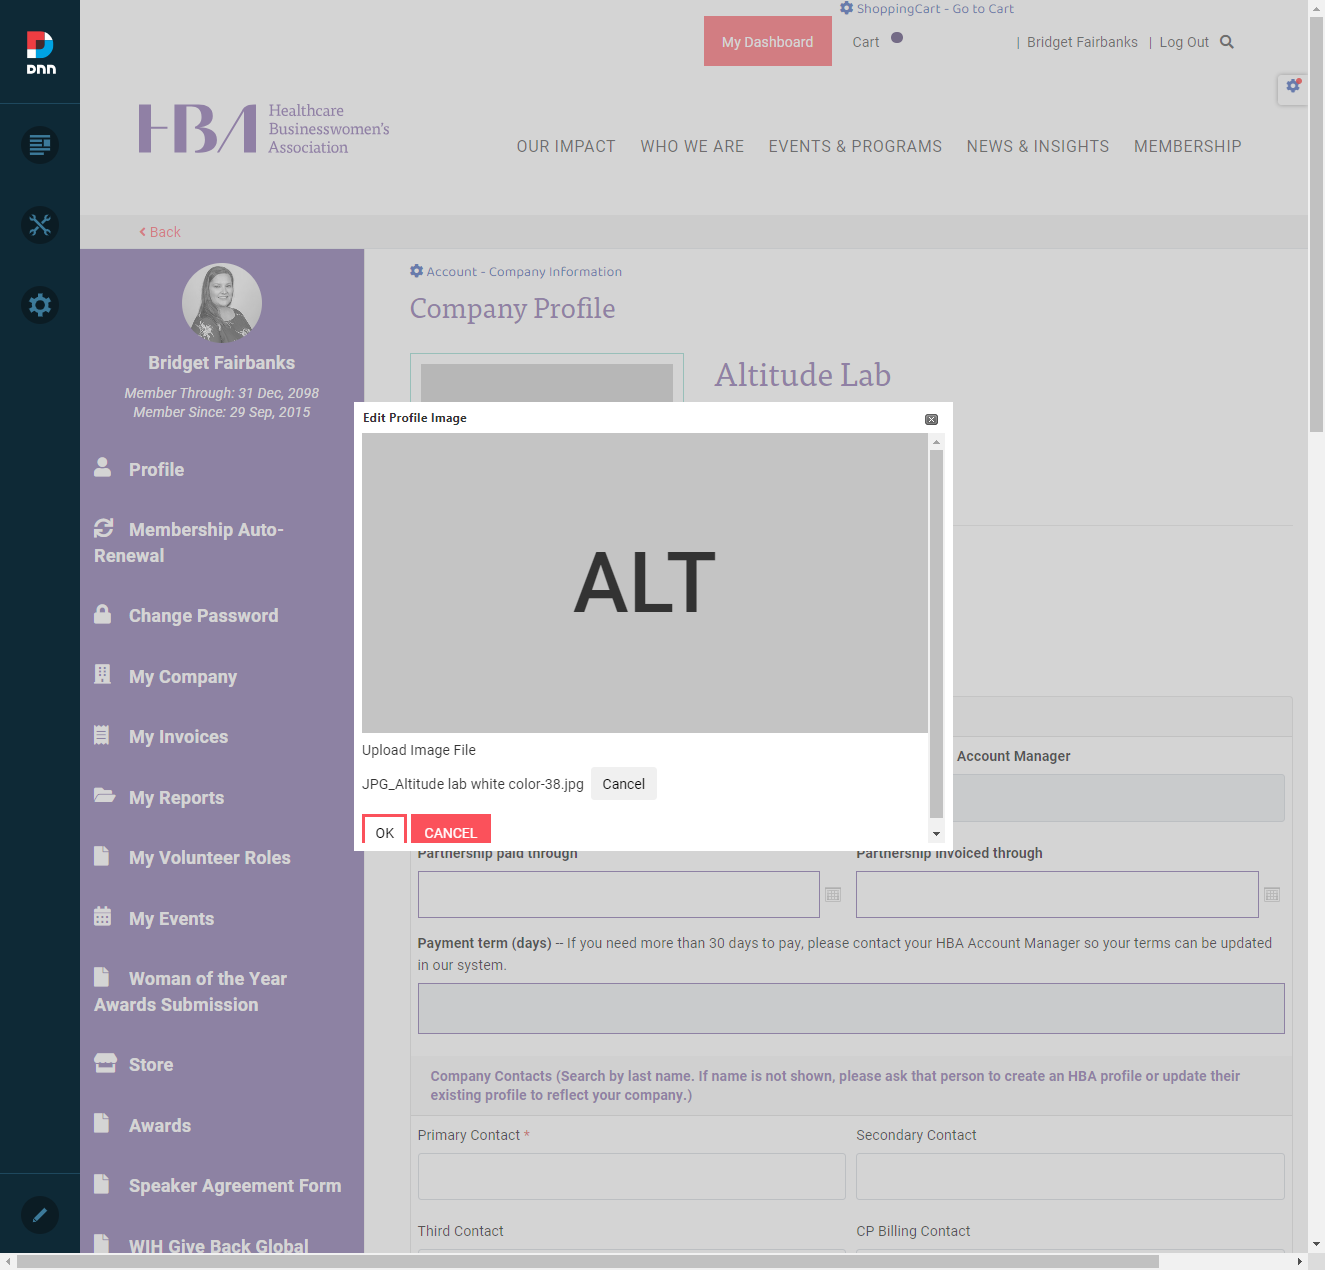1325x1270 pixels.
Task: Click OK in the image dialog
Action: 385,831
